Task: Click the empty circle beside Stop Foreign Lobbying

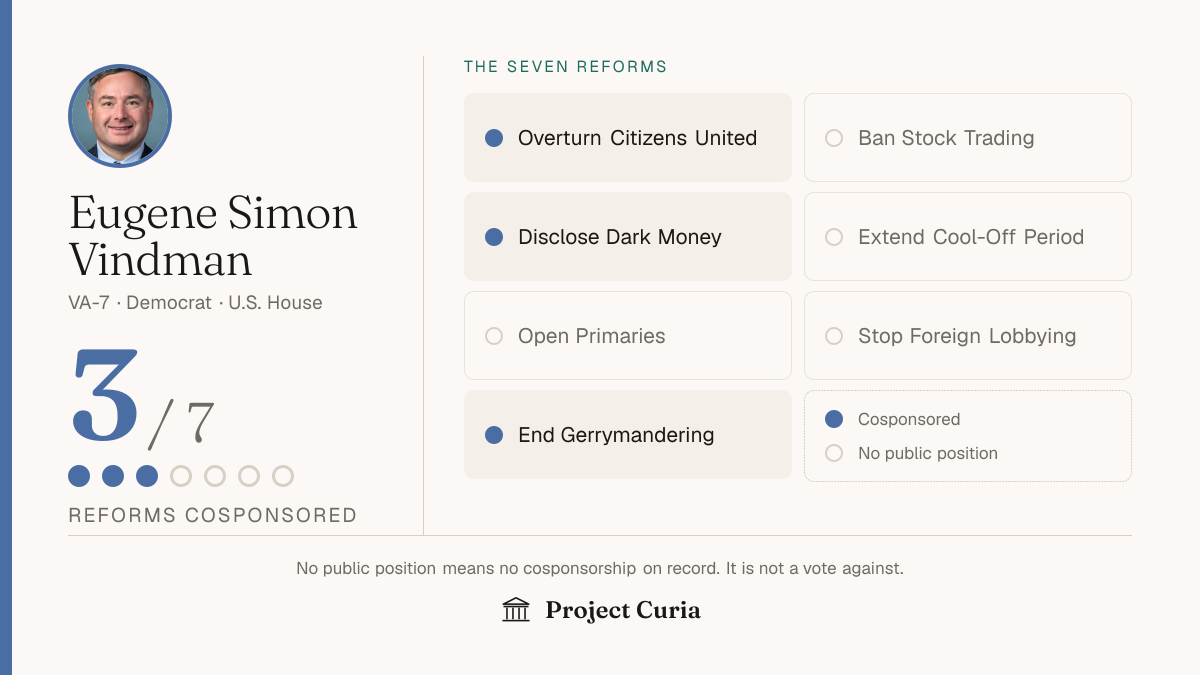Action: [x=834, y=336]
